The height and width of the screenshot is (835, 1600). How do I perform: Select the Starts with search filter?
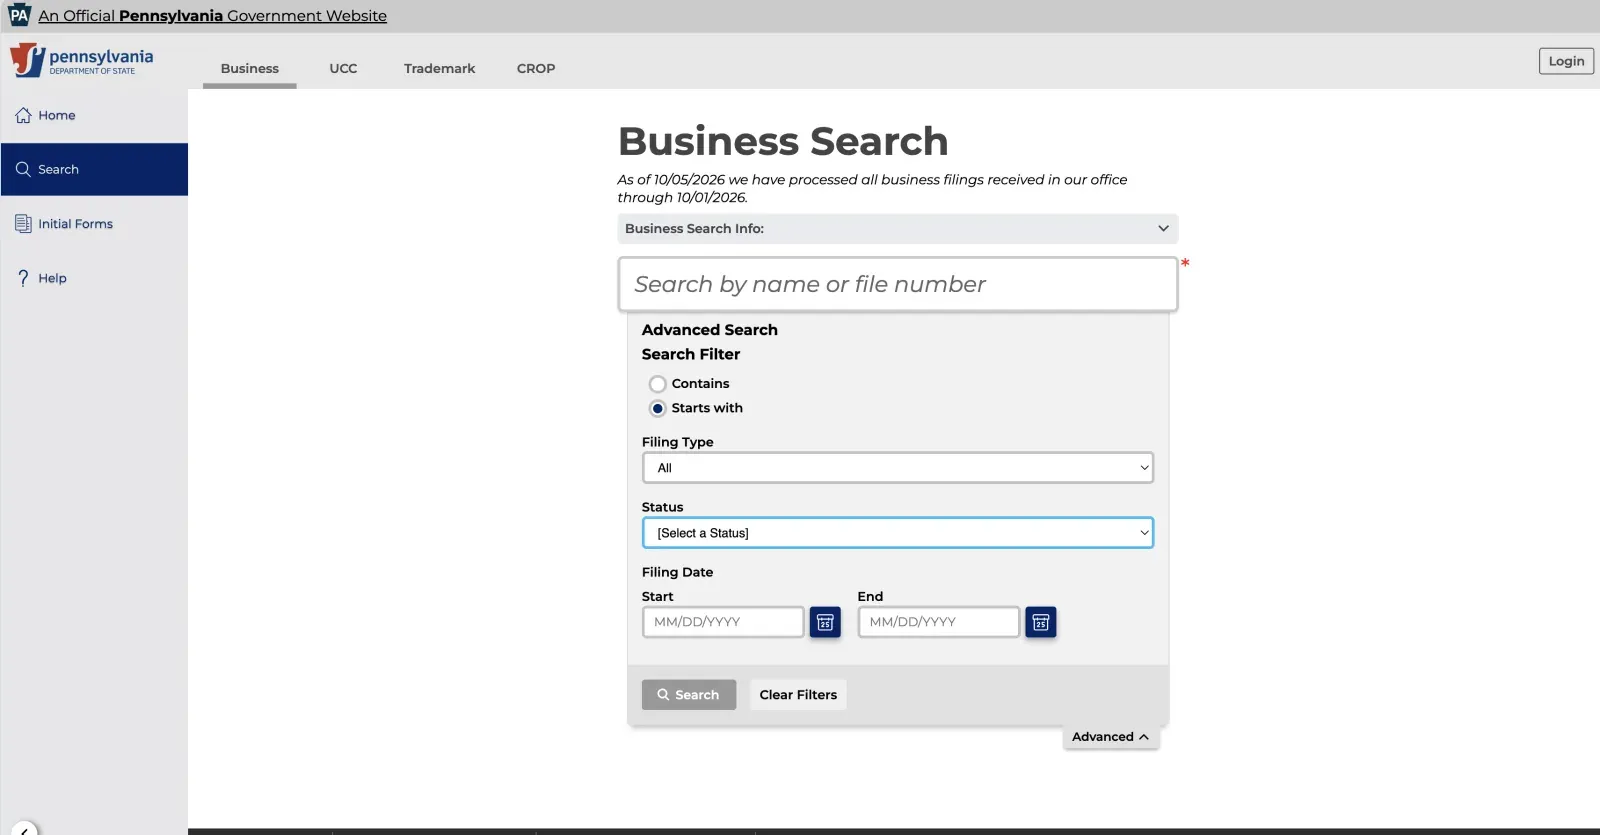click(657, 408)
